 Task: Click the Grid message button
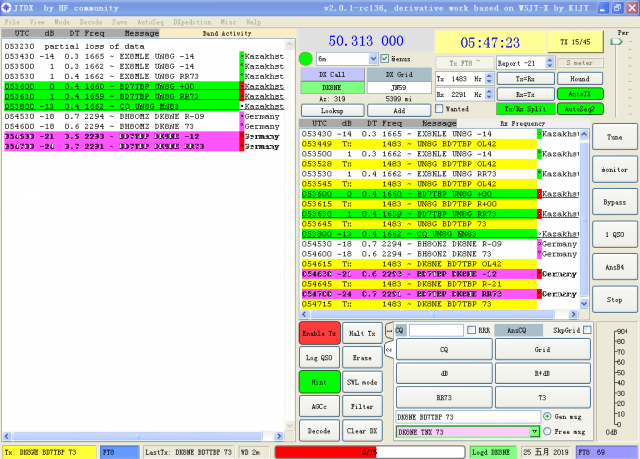point(542,350)
